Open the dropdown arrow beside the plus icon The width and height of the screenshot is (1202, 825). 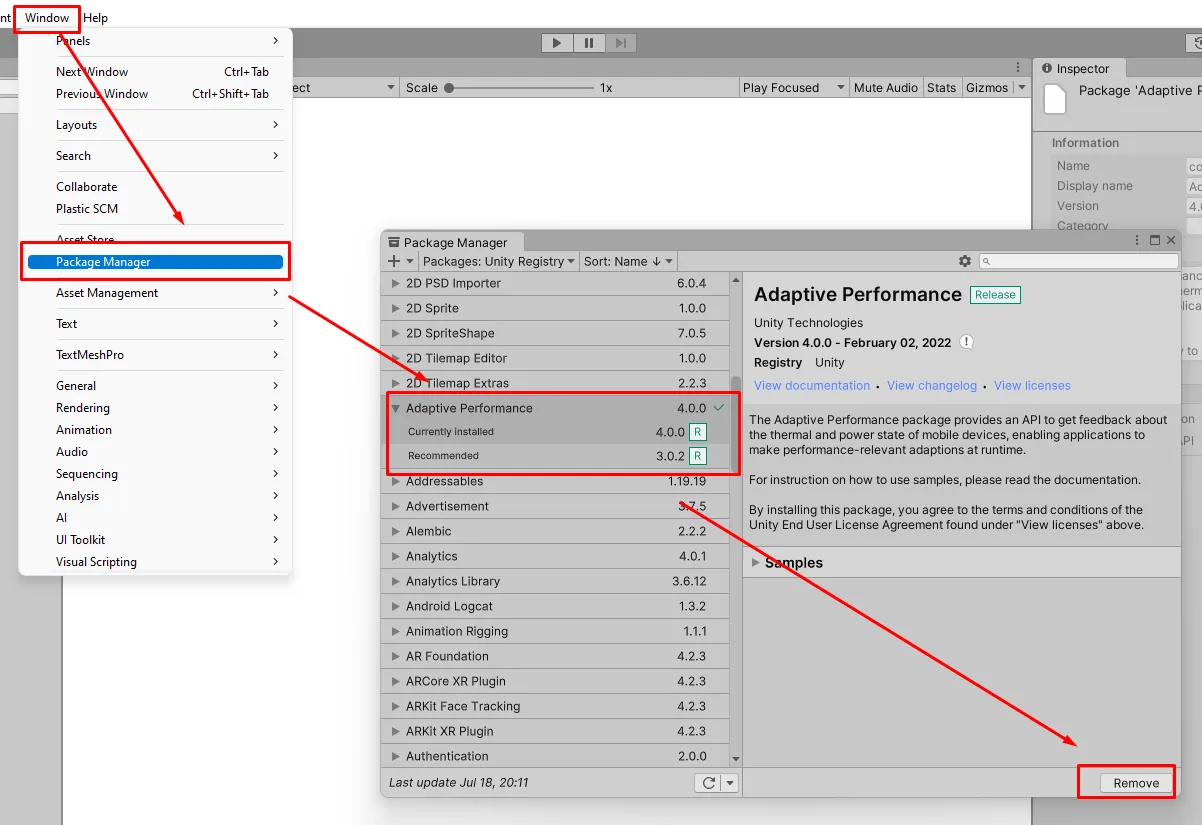pyautogui.click(x=410, y=261)
